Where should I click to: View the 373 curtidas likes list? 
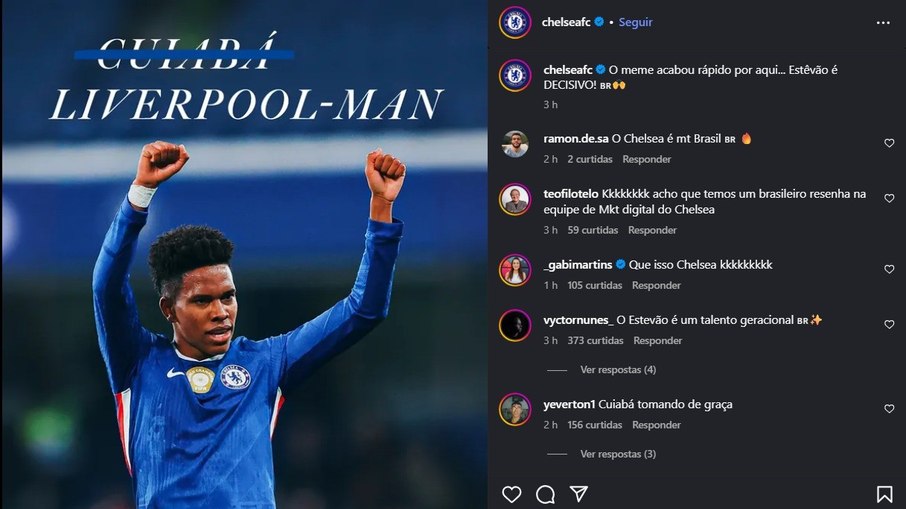pyautogui.click(x=595, y=341)
